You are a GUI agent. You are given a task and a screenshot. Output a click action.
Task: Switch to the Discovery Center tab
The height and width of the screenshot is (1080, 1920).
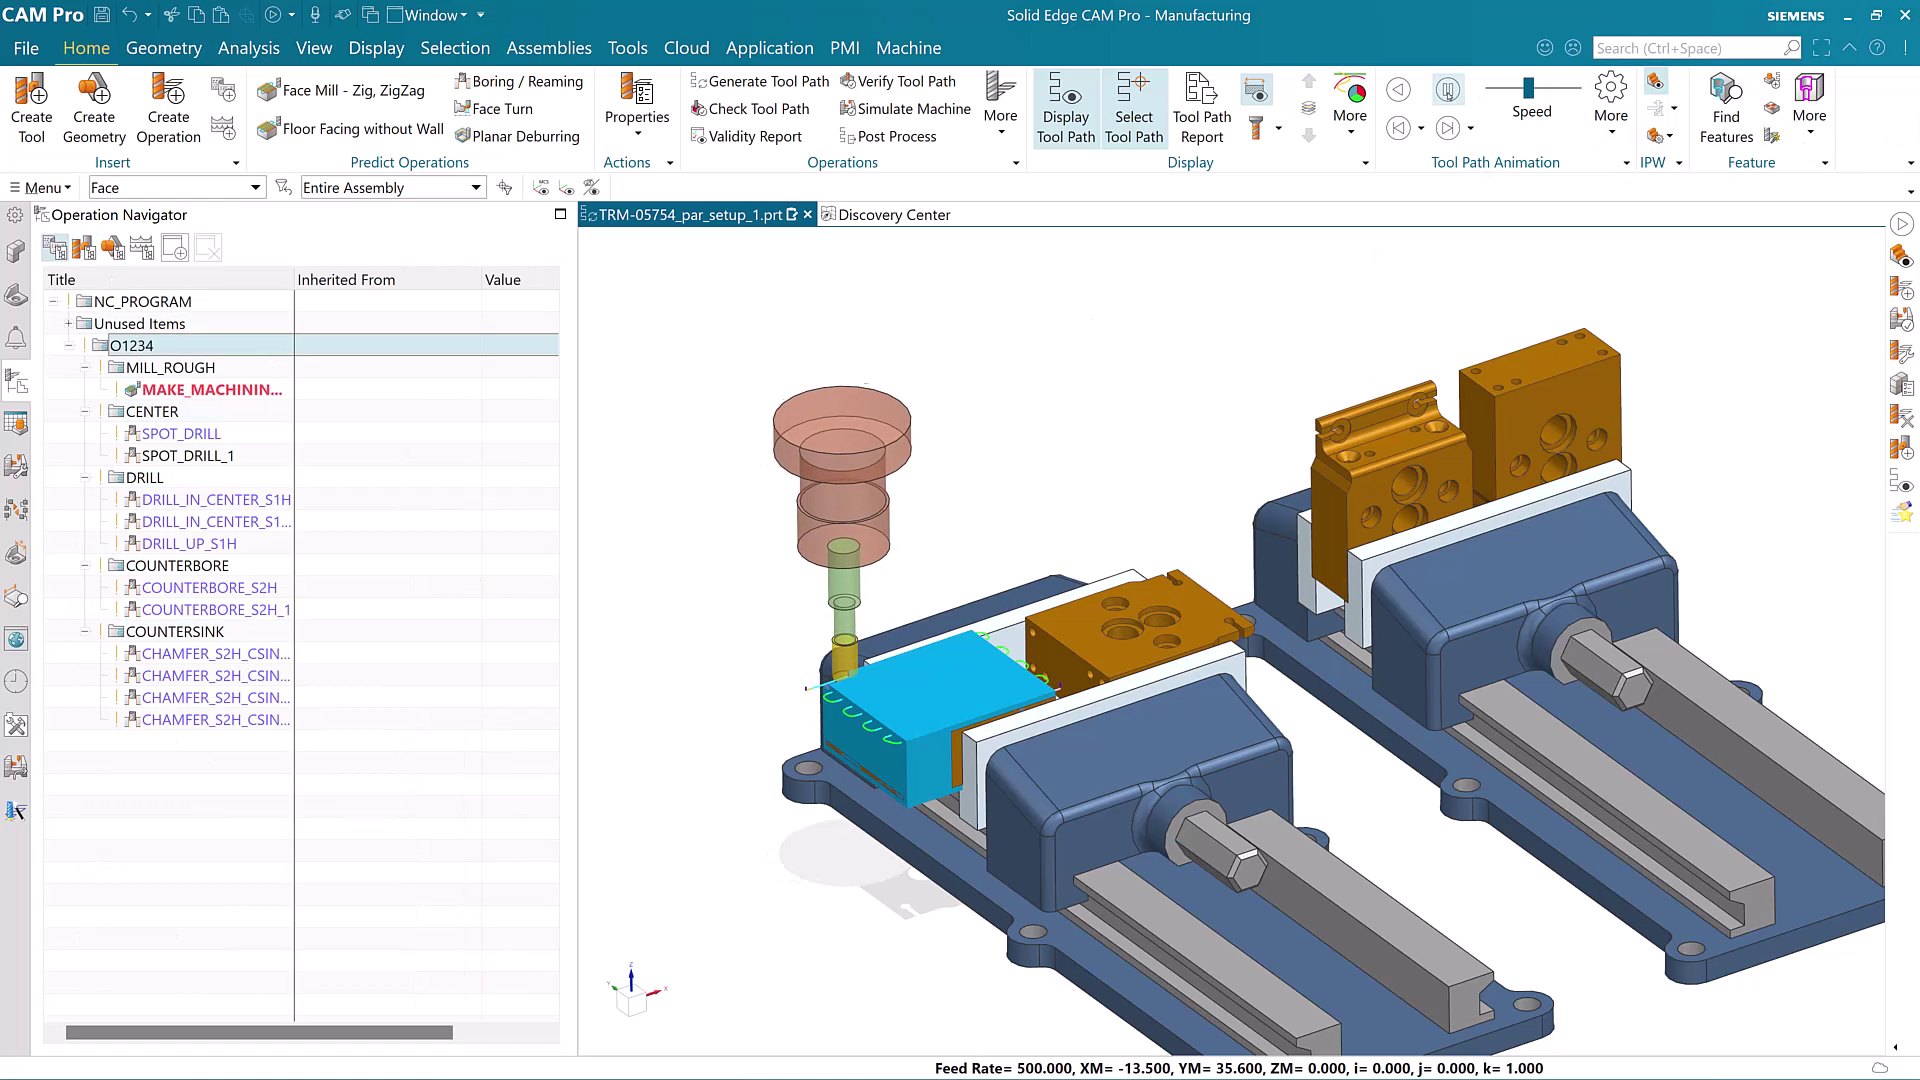pos(885,214)
